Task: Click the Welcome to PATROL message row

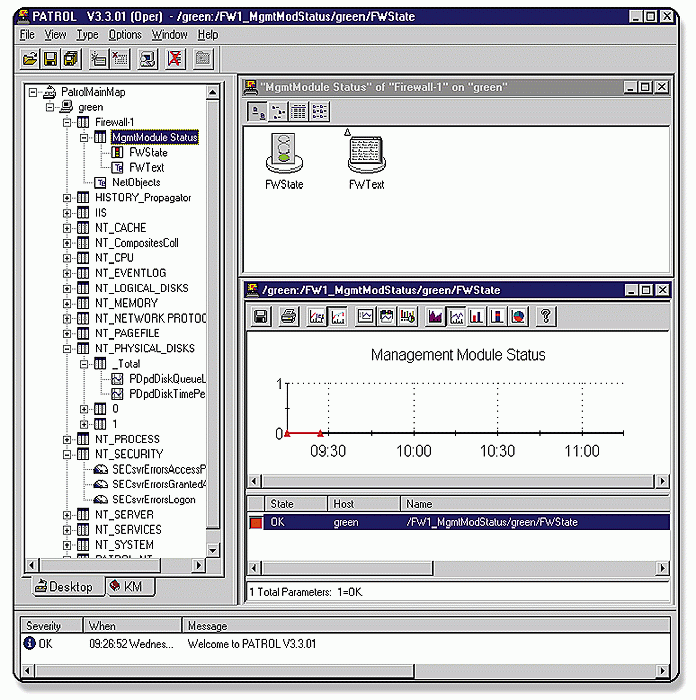Action: tap(345, 644)
